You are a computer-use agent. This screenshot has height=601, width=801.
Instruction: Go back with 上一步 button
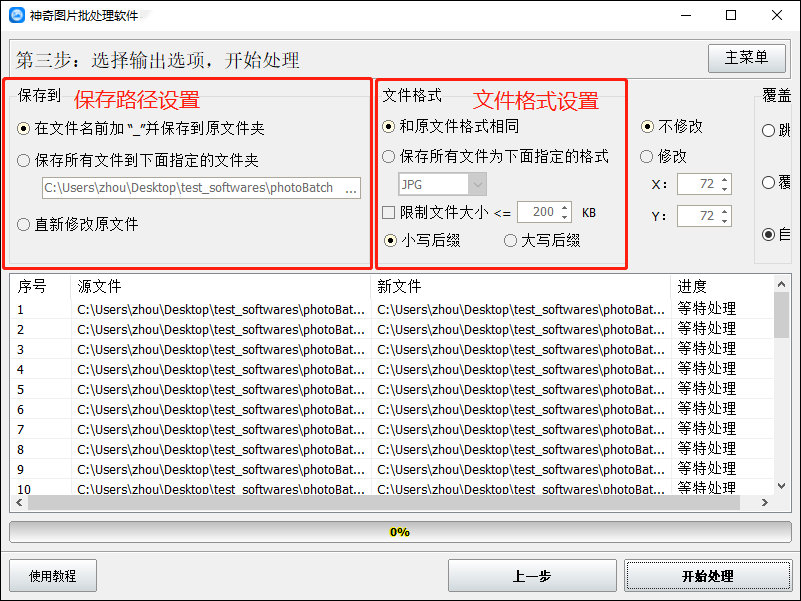532,576
